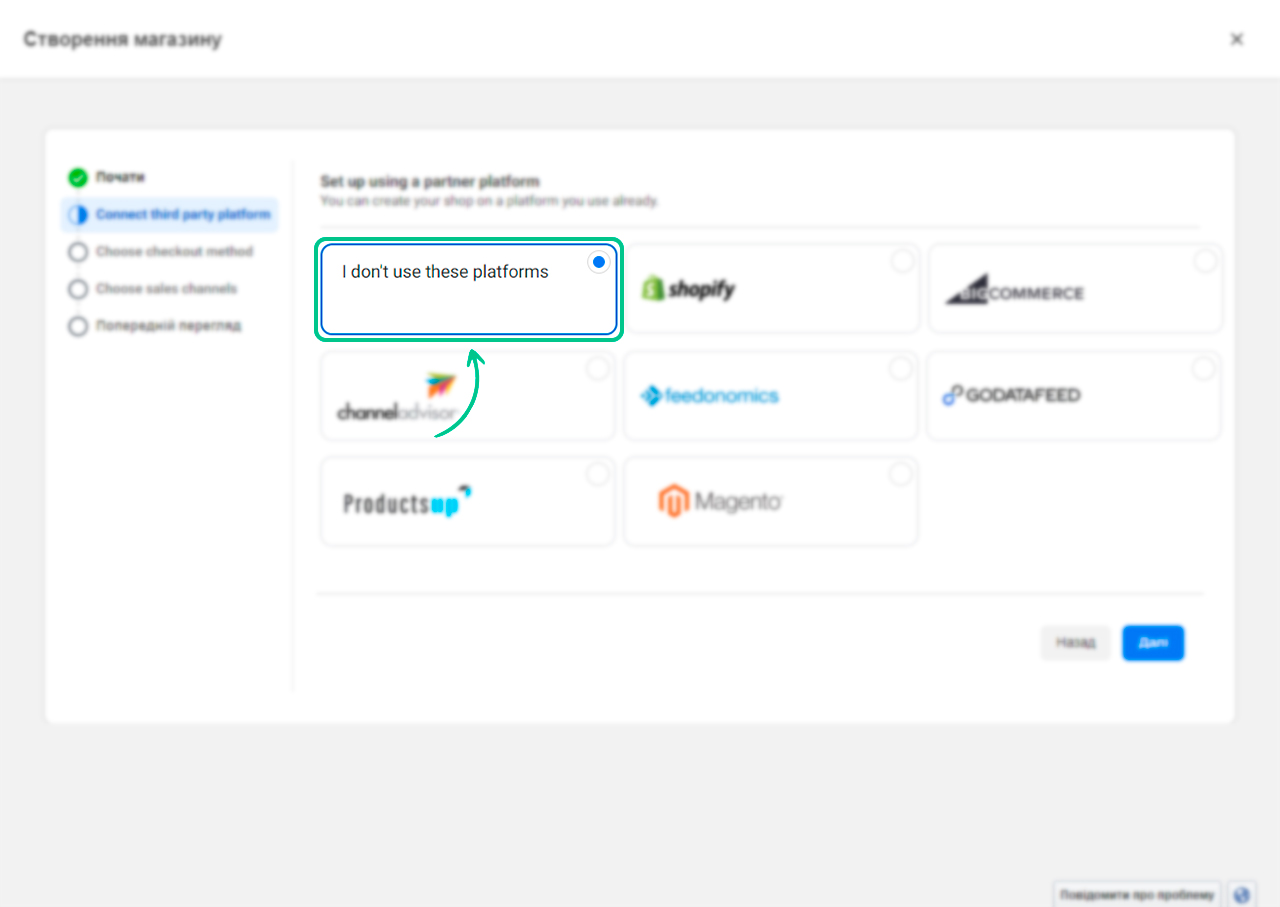Select the GoDataFeed radio button
The width and height of the screenshot is (1280, 907).
click(x=1204, y=369)
